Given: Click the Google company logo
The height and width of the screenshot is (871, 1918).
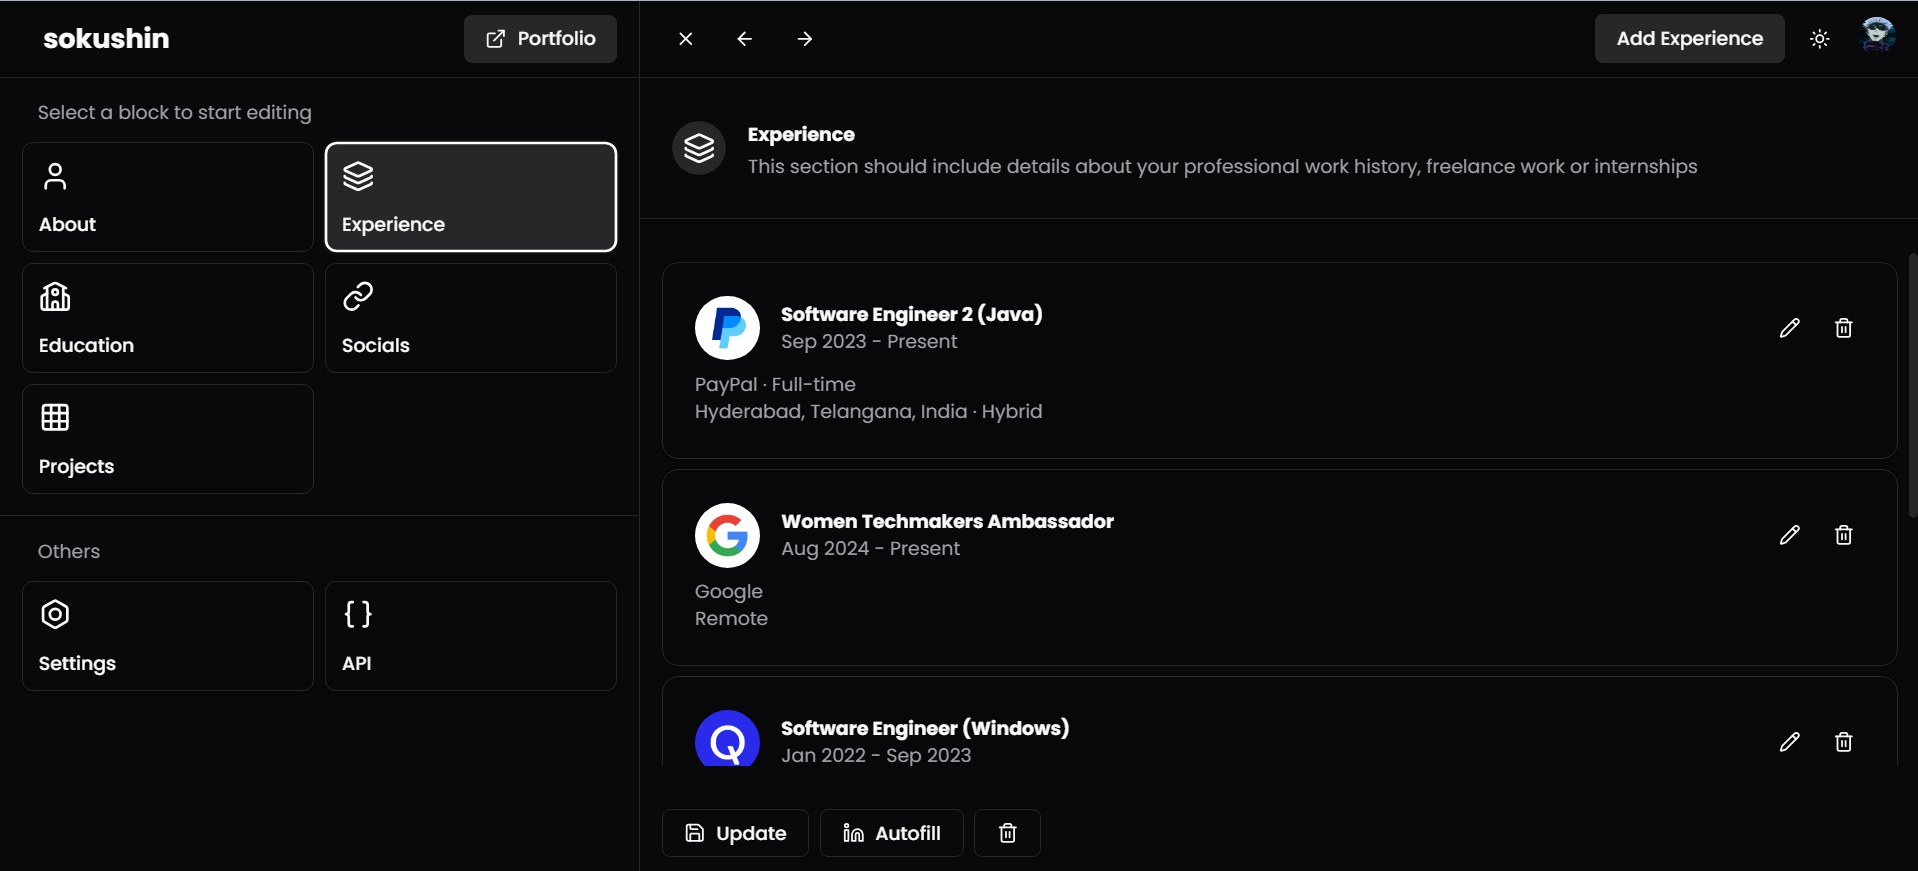Looking at the screenshot, I should click(x=727, y=535).
